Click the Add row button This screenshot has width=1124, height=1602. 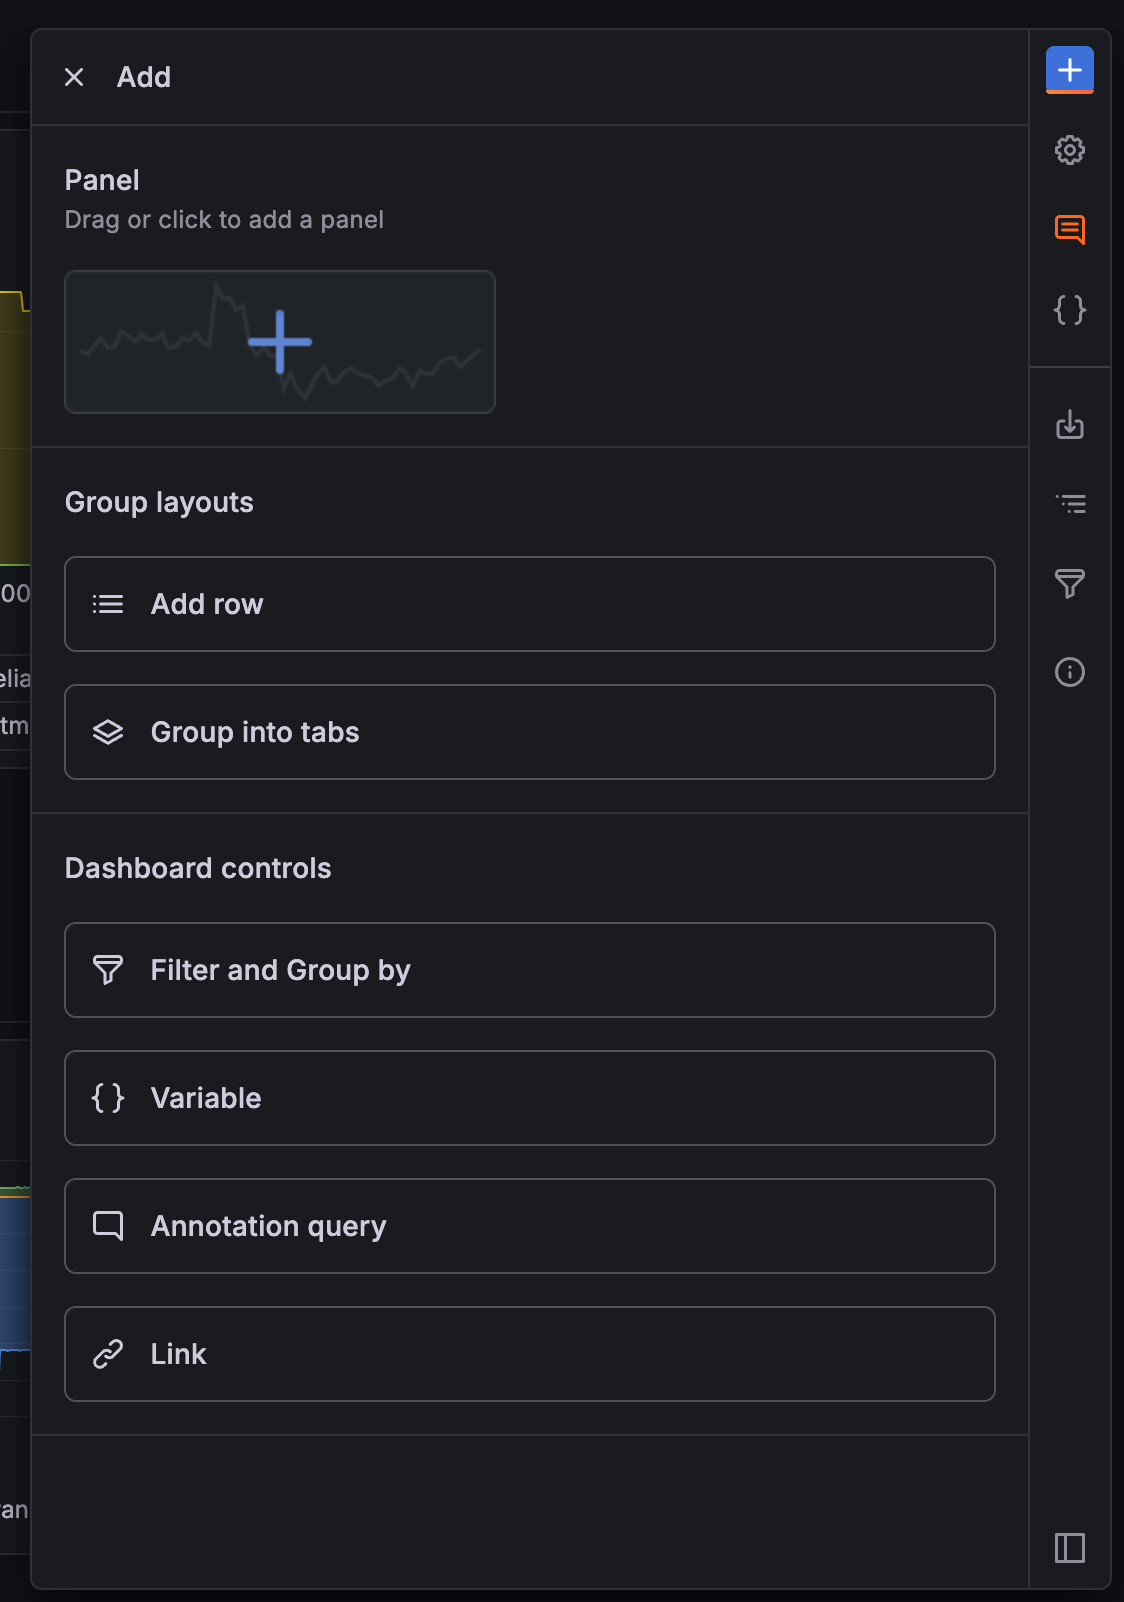[x=529, y=604]
